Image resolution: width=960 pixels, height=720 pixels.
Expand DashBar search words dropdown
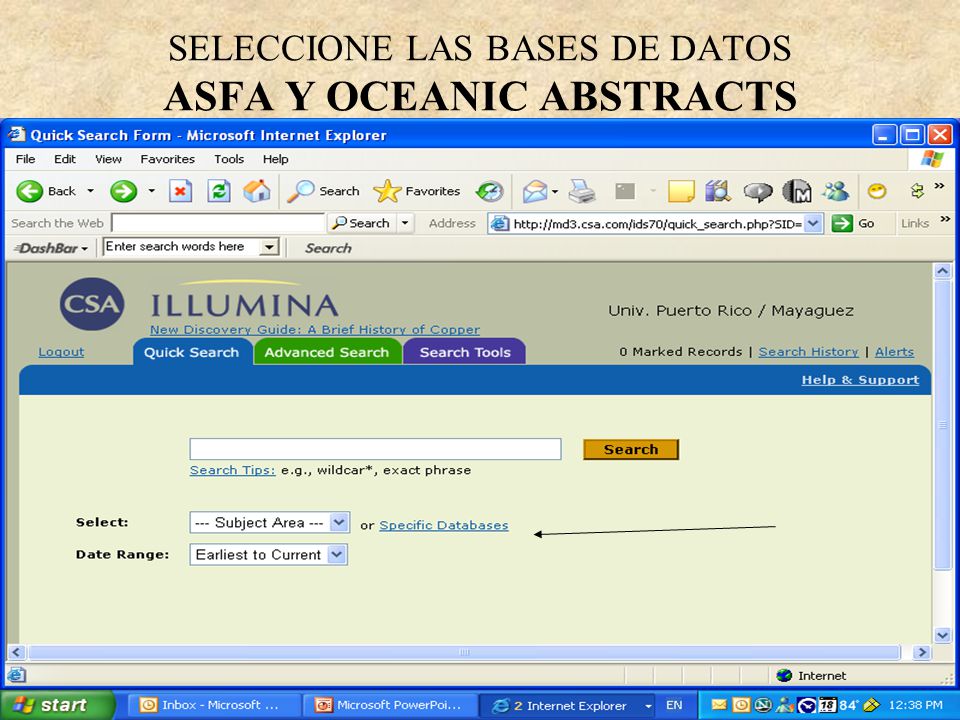269,247
